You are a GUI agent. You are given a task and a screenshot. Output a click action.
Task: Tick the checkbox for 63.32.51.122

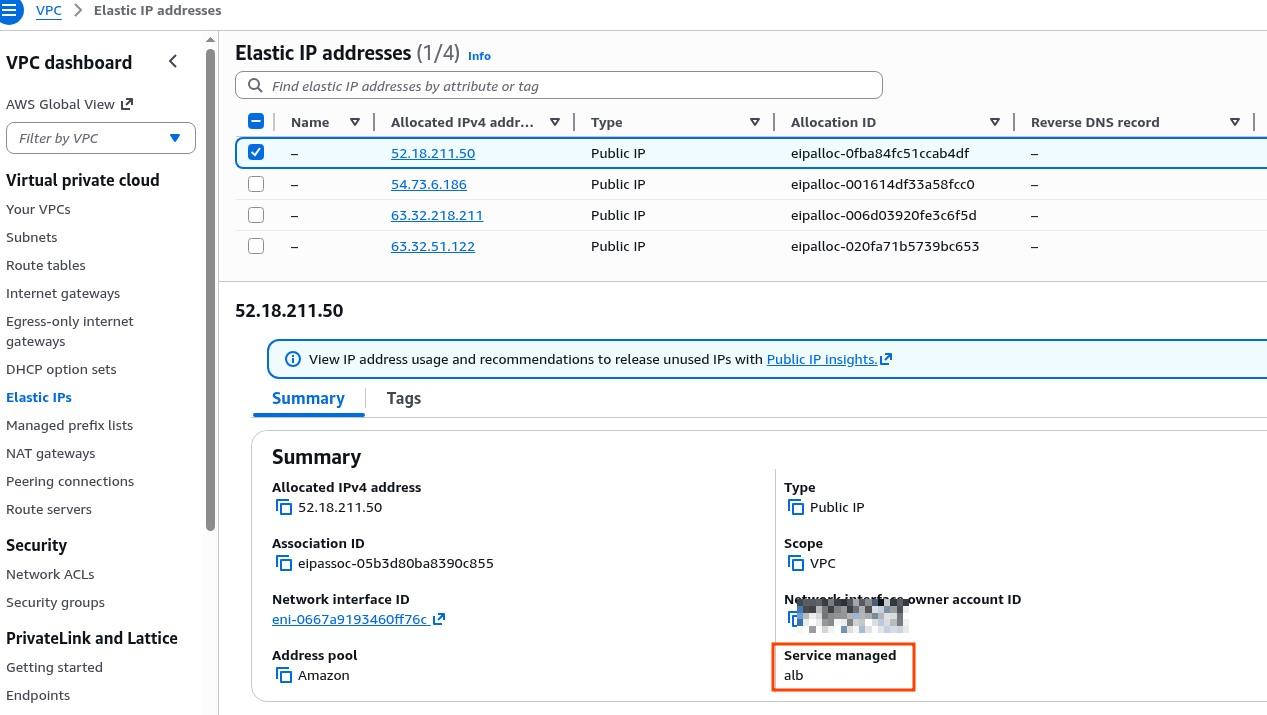point(256,247)
